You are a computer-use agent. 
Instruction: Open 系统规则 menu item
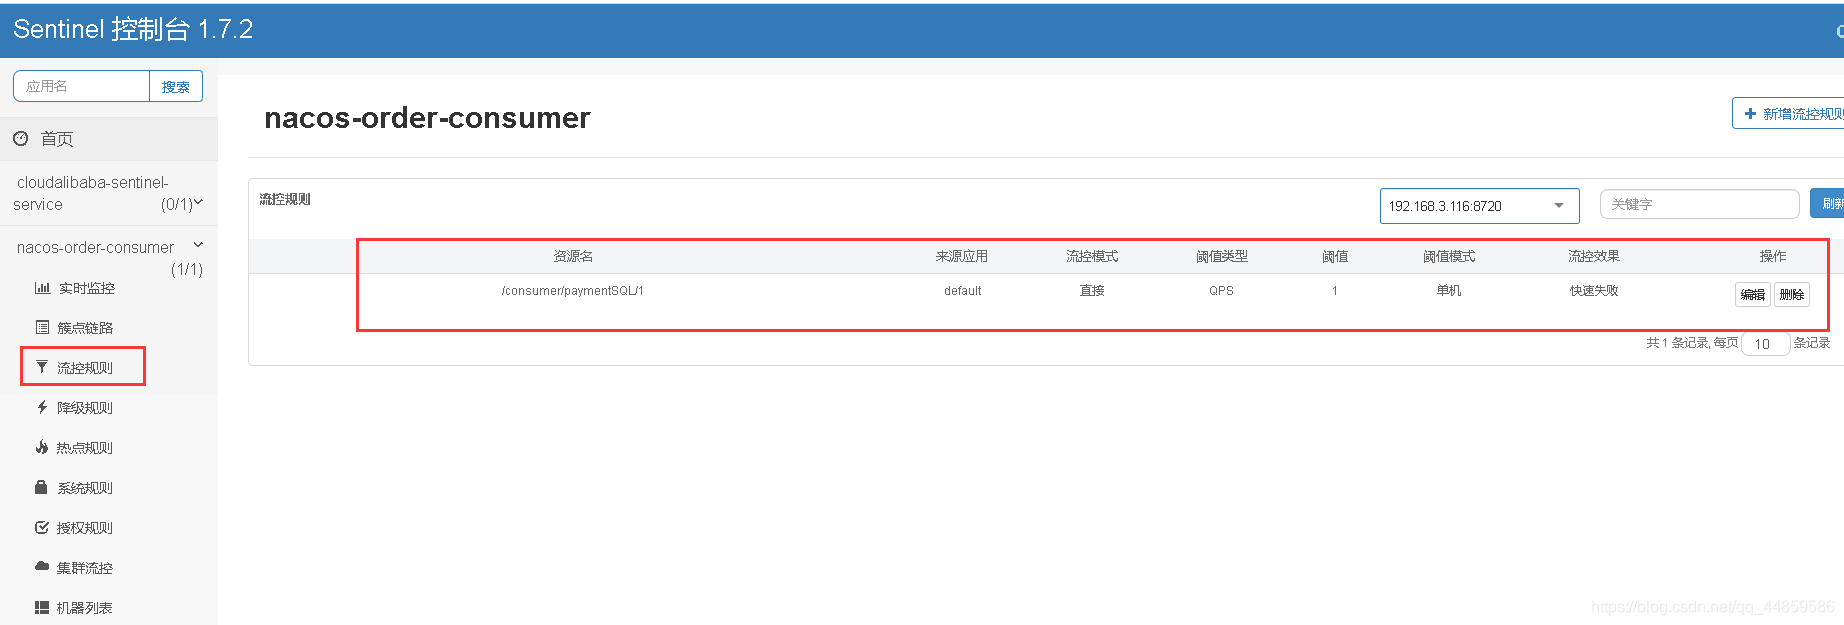coord(85,488)
